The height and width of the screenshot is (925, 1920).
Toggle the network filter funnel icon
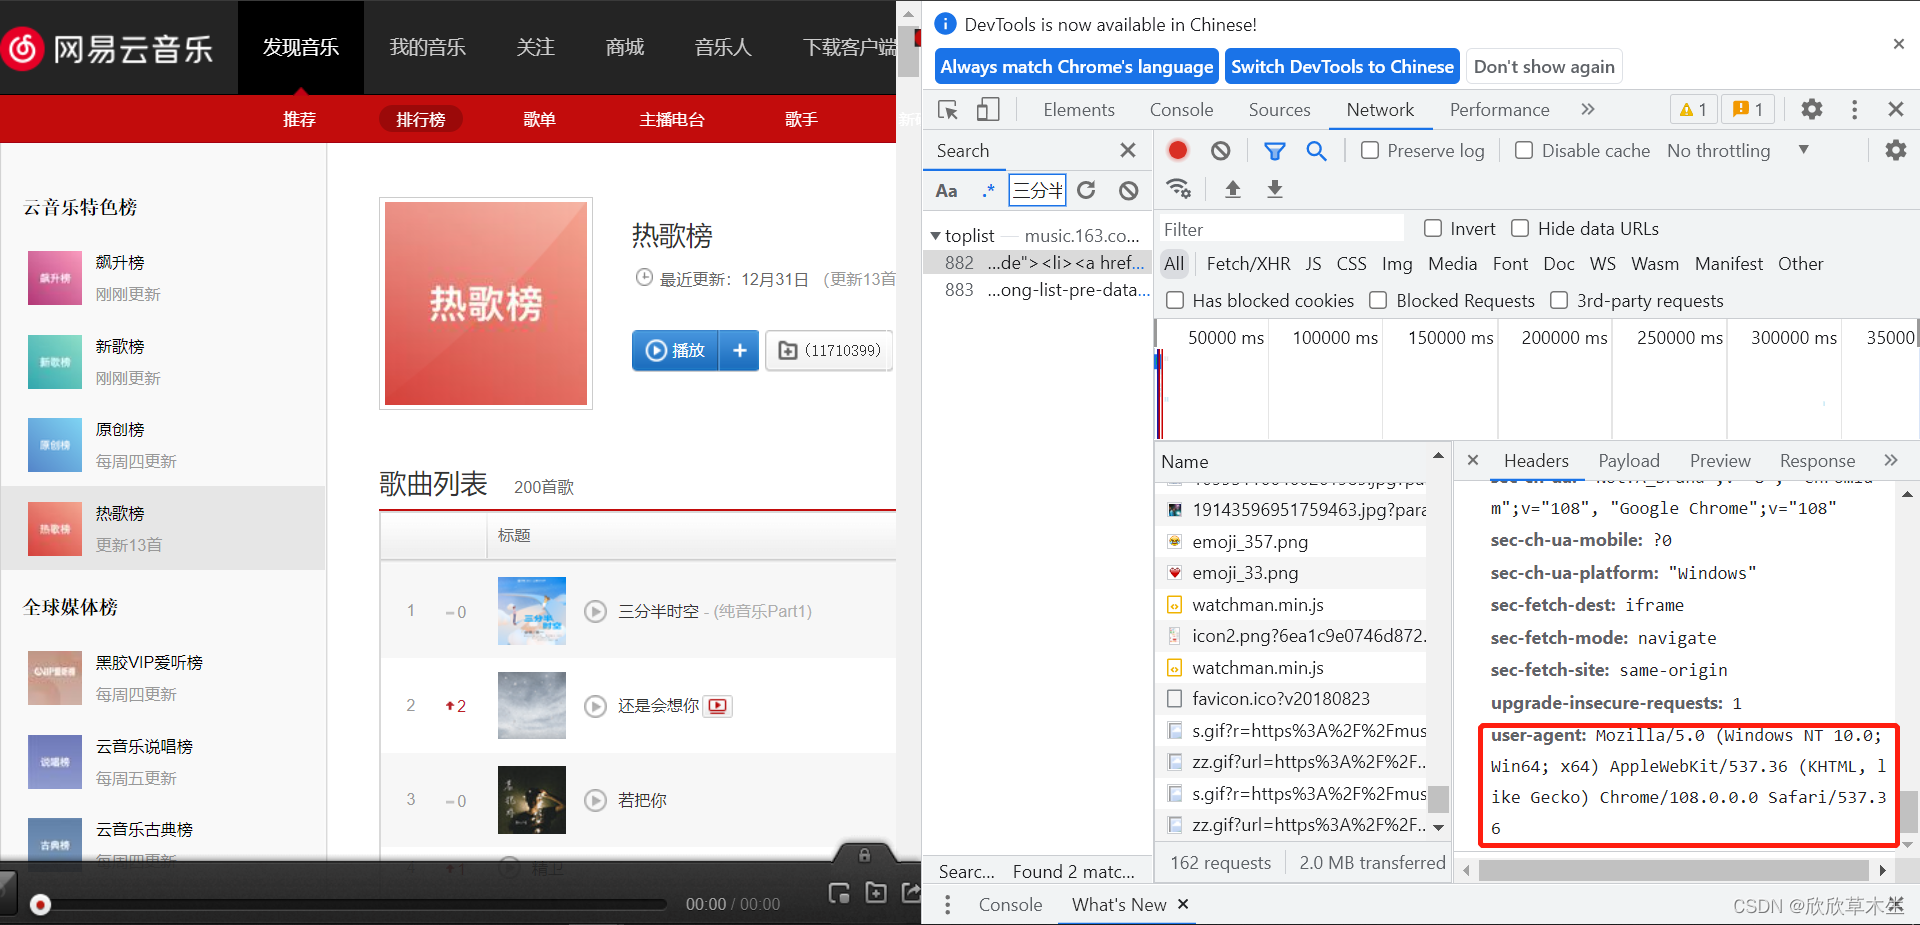pyautogui.click(x=1274, y=151)
